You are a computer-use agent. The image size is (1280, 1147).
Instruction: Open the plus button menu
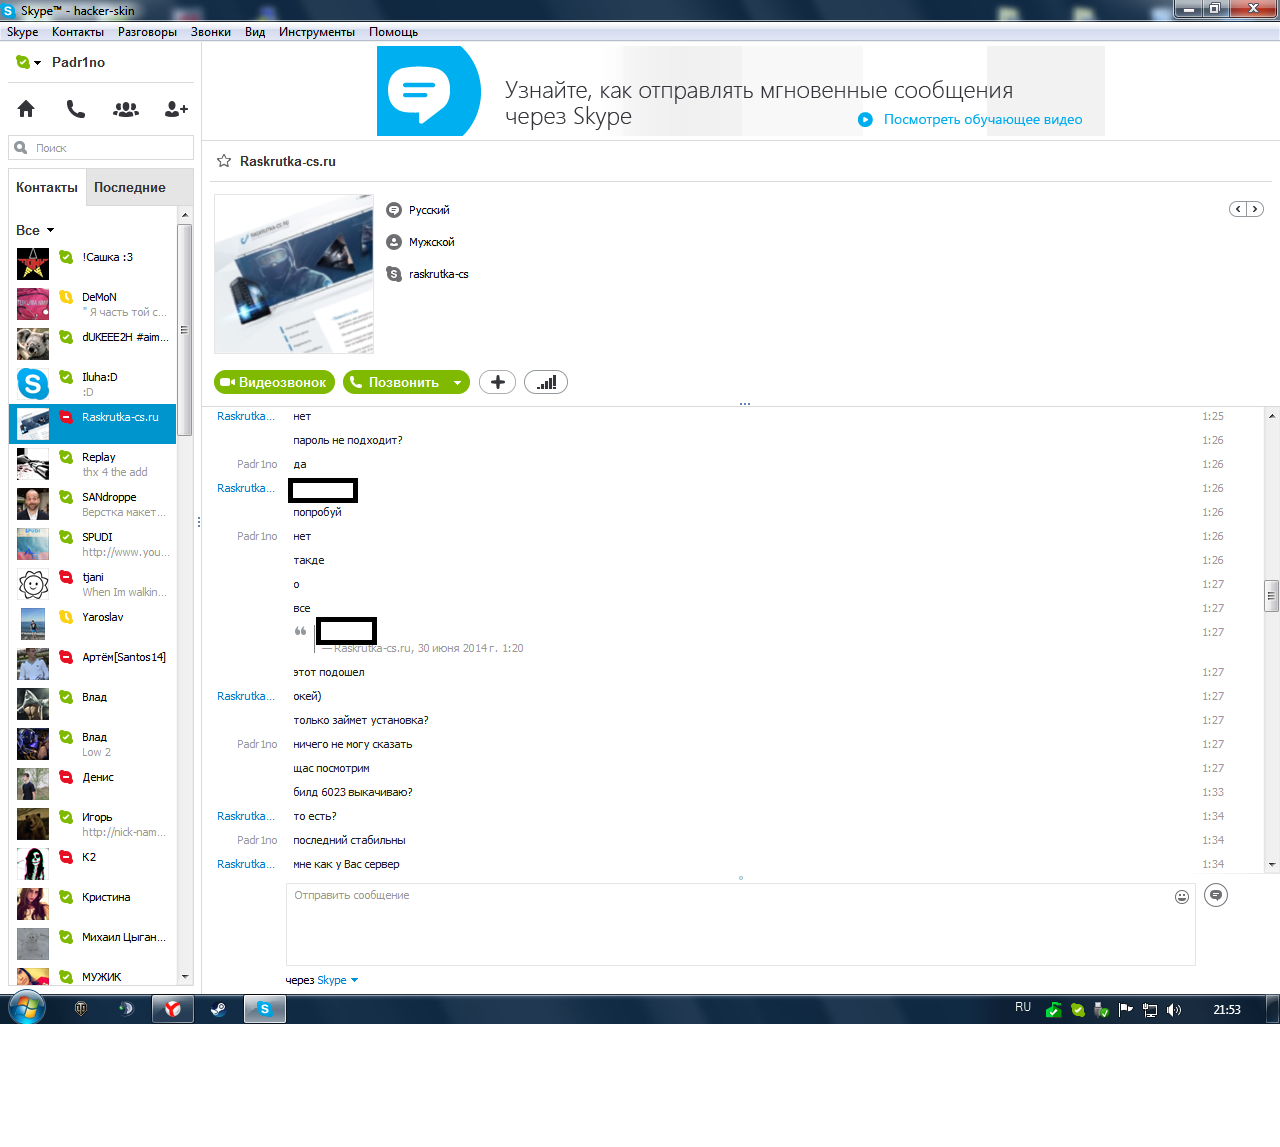click(497, 382)
